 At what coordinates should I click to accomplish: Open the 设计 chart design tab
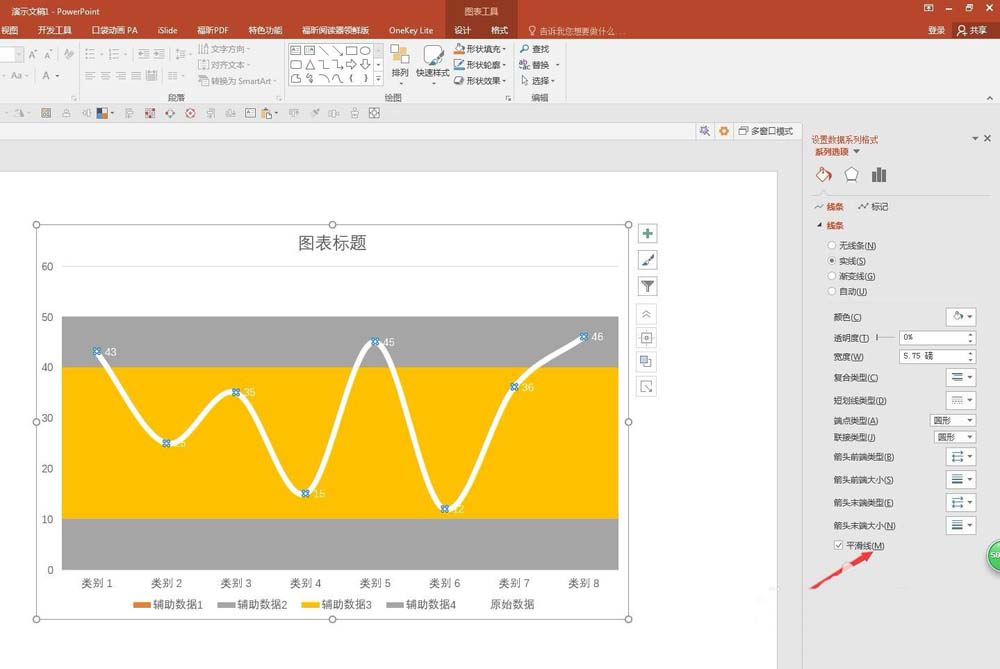click(462, 30)
